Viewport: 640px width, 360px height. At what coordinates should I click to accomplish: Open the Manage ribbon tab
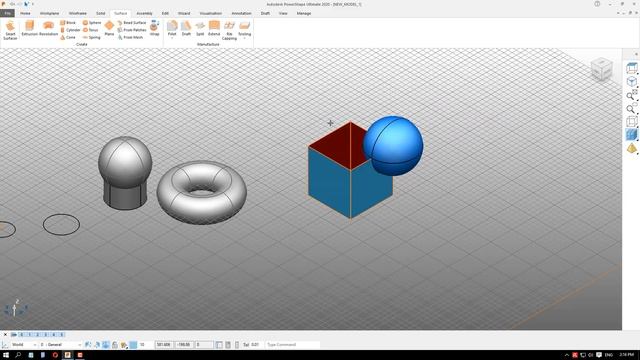(304, 13)
